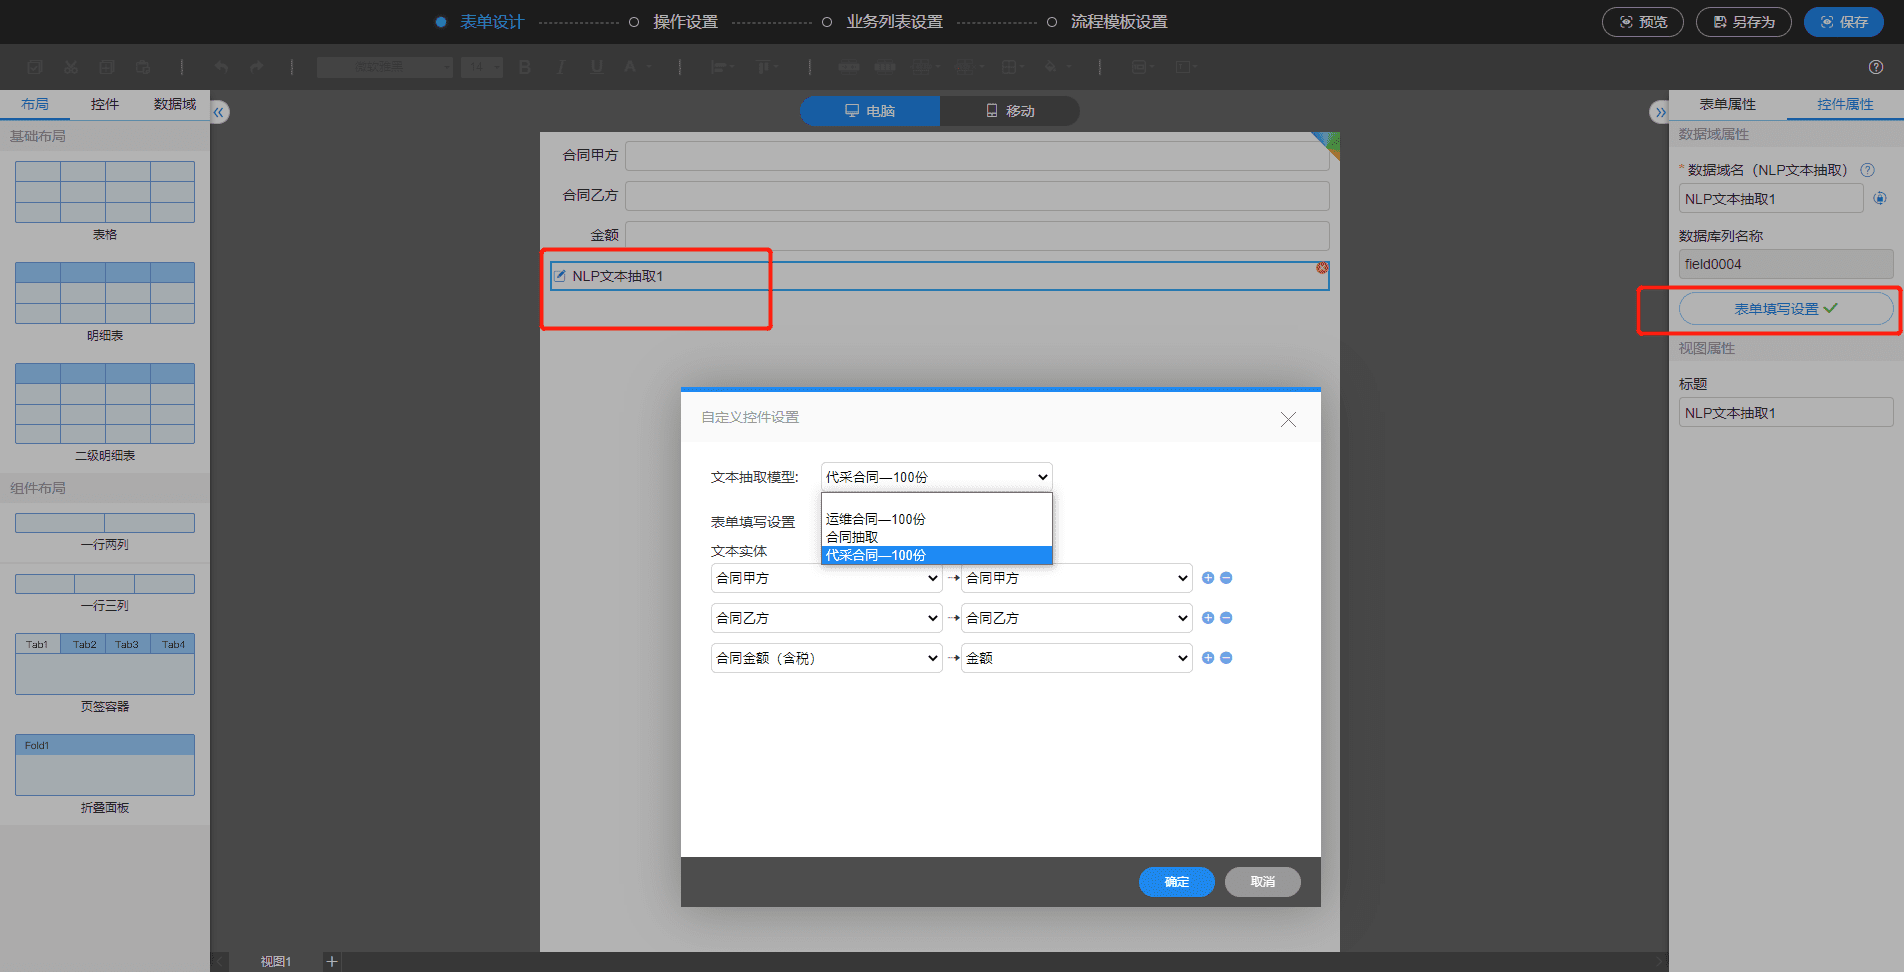Open the 金额 target field dropdown
Viewport: 1904px width, 972px height.
point(1077,658)
